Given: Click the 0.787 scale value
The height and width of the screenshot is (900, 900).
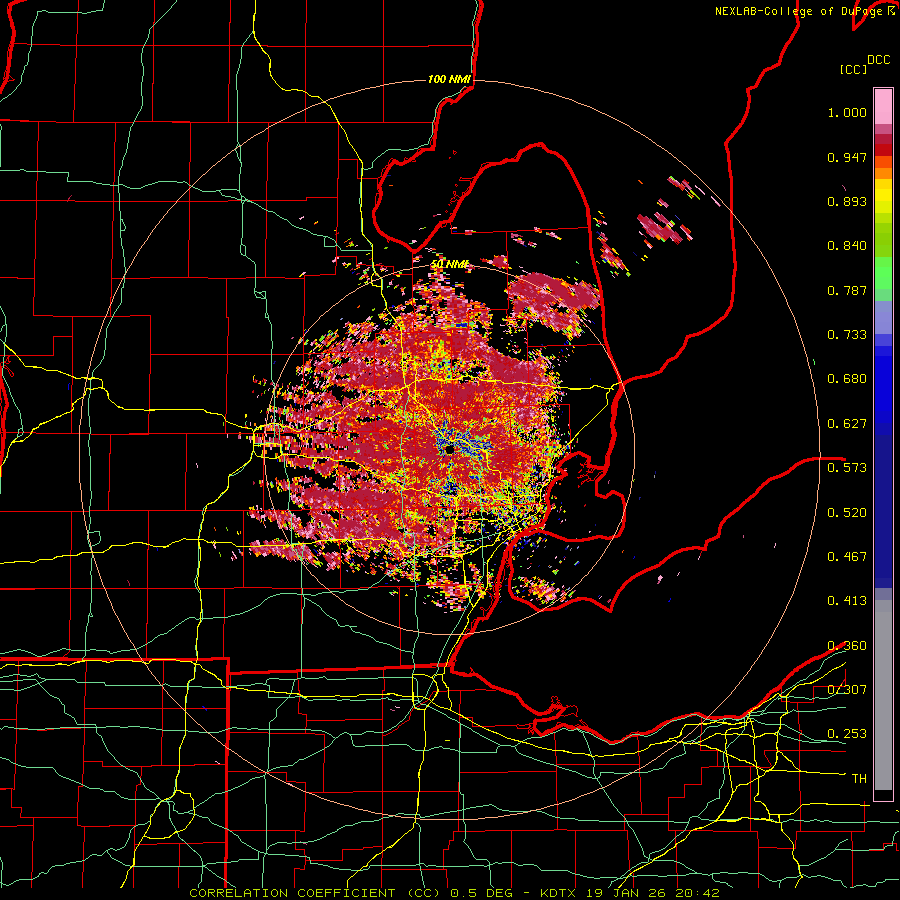Looking at the screenshot, I should (x=847, y=290).
